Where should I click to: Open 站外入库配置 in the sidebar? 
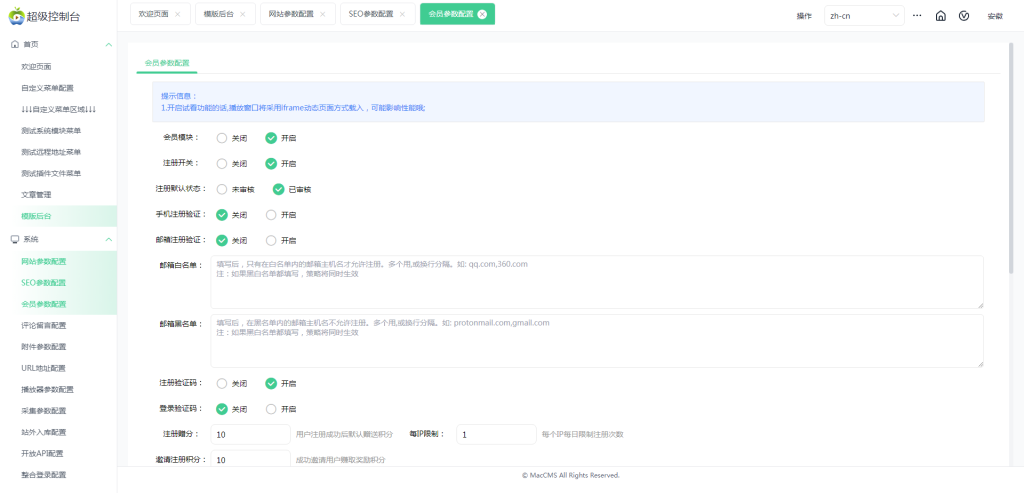click(x=59, y=432)
